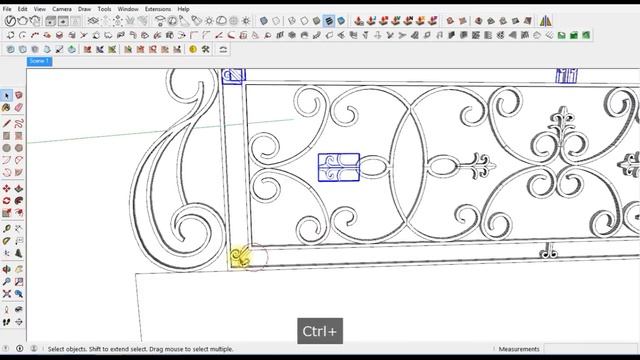Select the Position Camera tool
Screen dimensions: 640x360
click(x=6, y=309)
